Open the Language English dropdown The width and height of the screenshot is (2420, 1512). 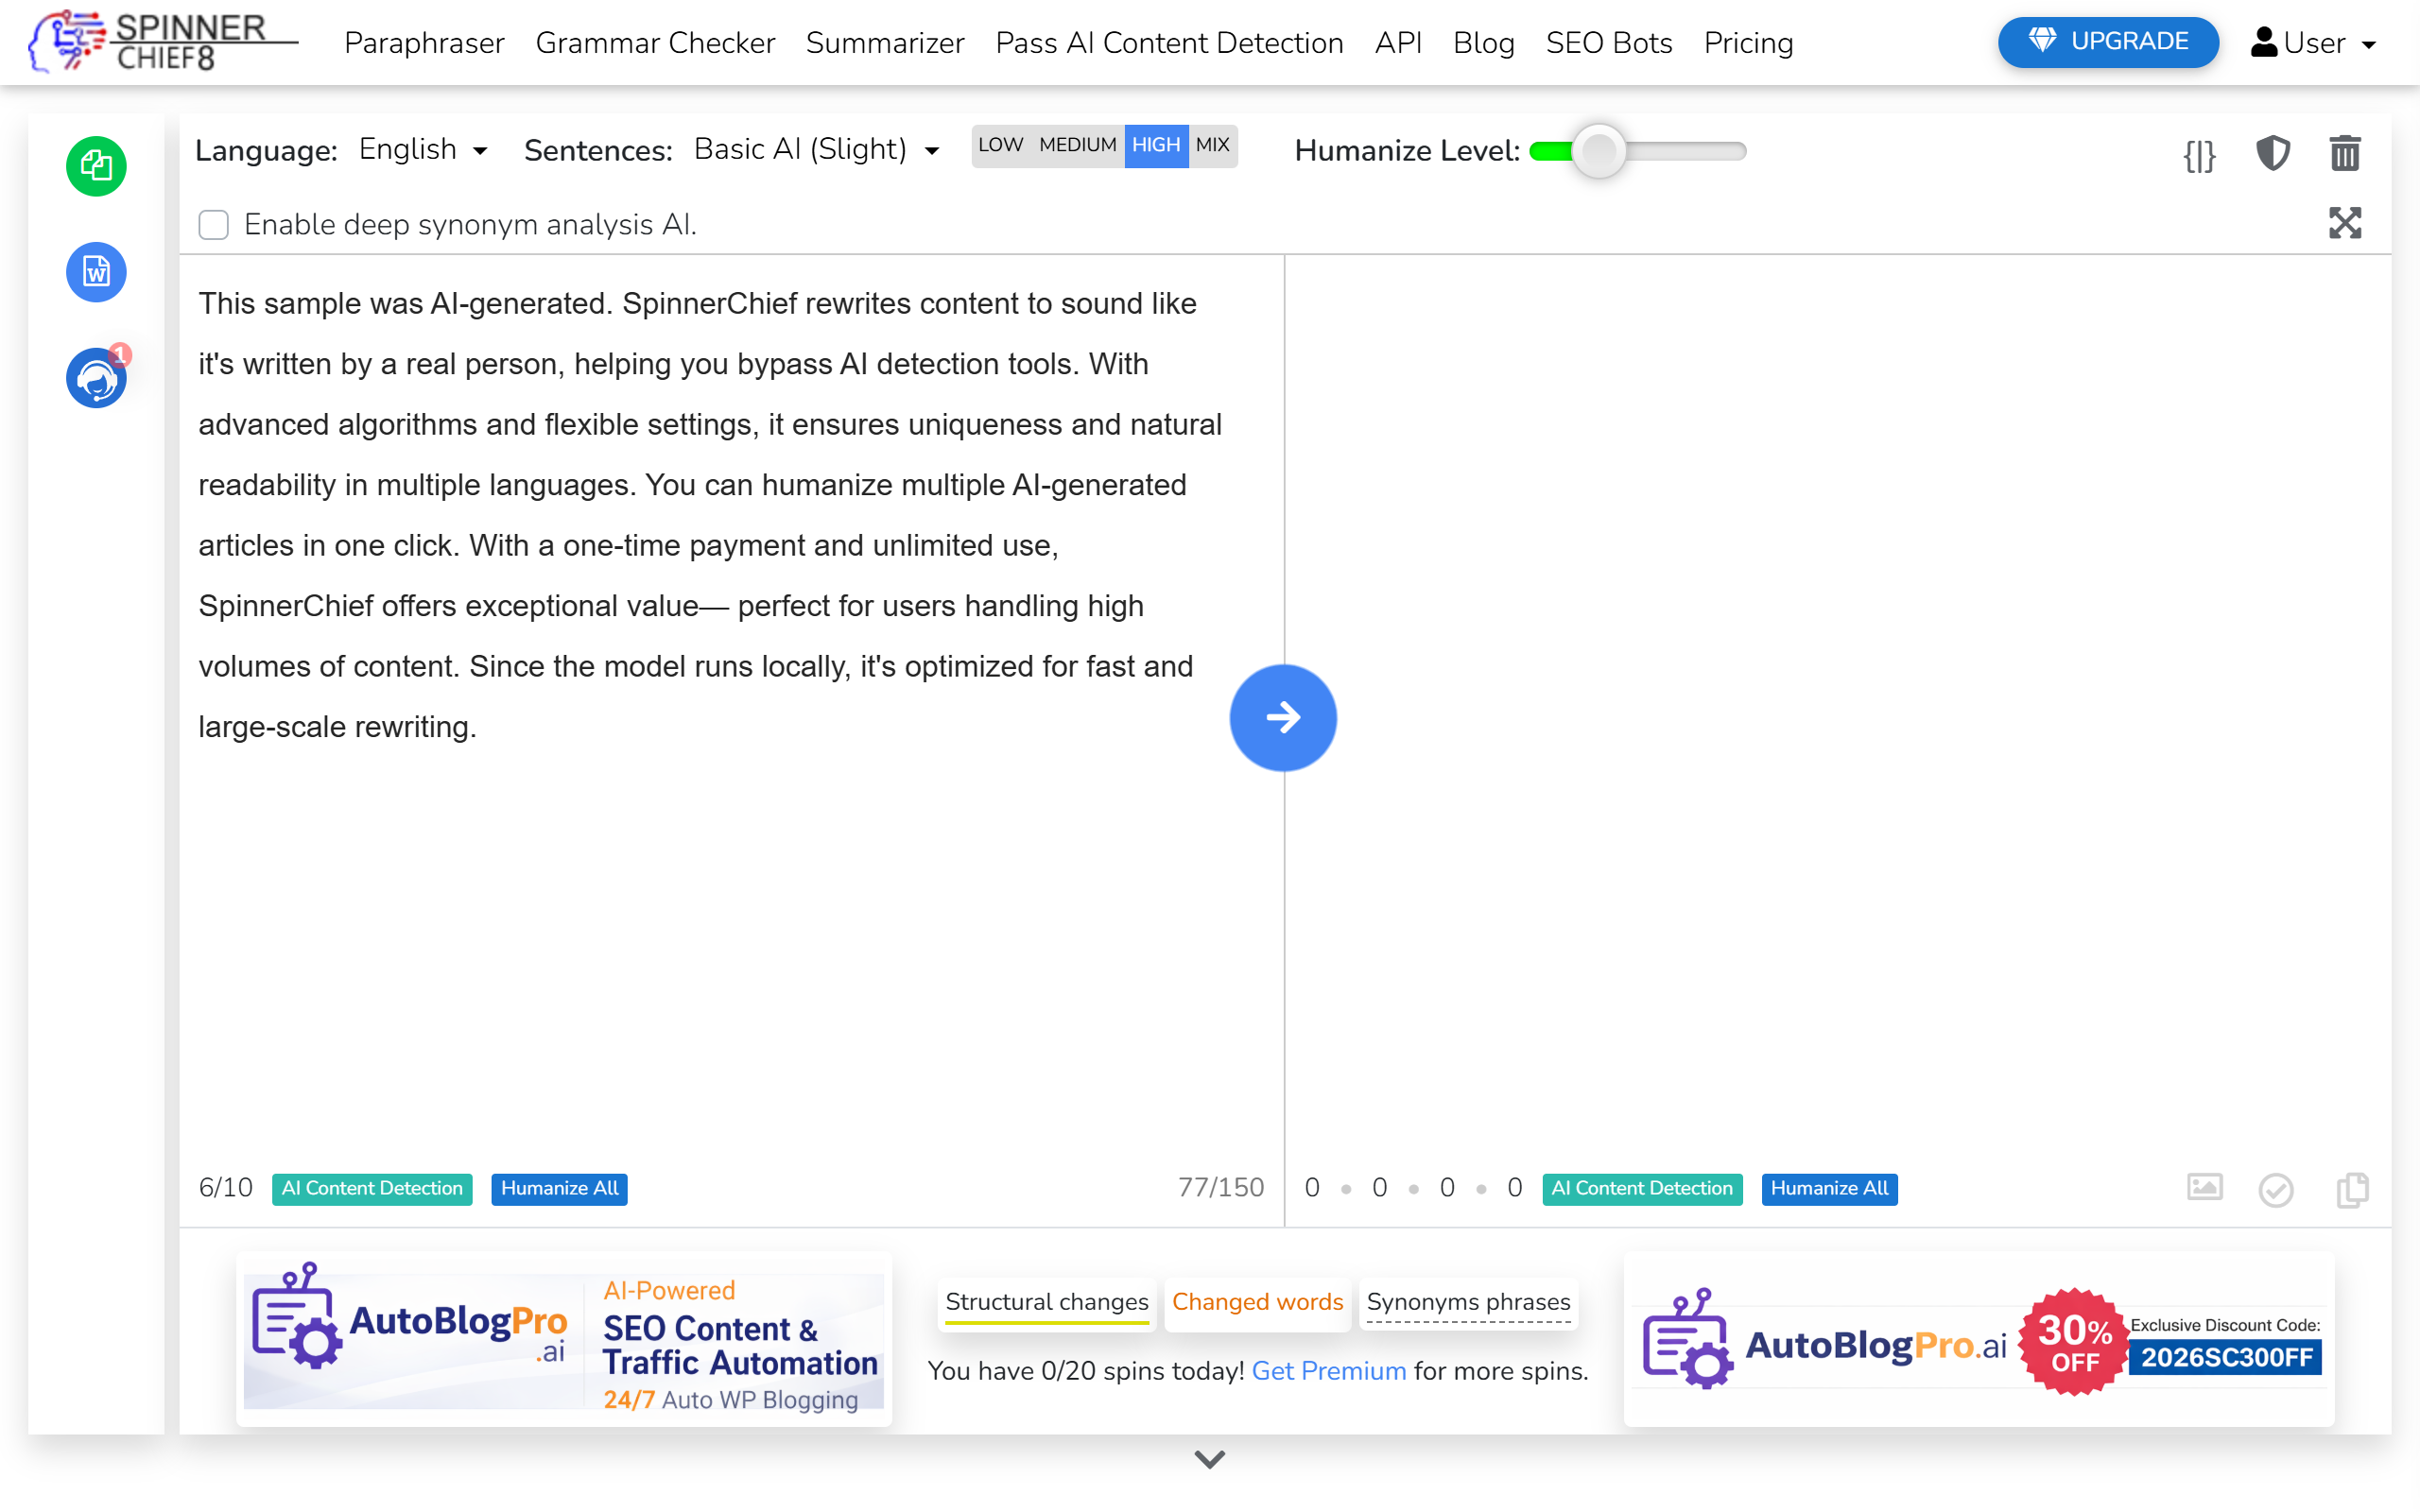pyautogui.click(x=423, y=149)
